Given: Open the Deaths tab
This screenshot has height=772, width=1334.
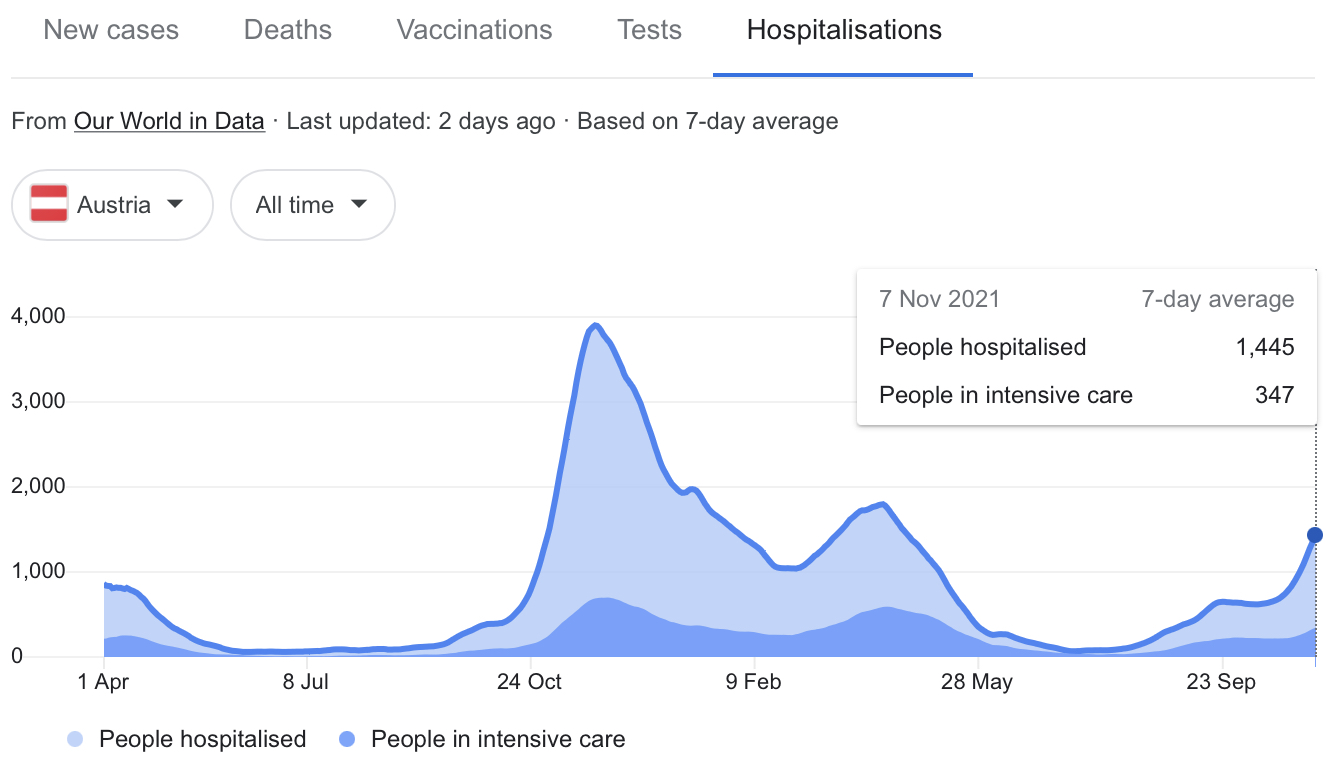Looking at the screenshot, I should tap(287, 30).
